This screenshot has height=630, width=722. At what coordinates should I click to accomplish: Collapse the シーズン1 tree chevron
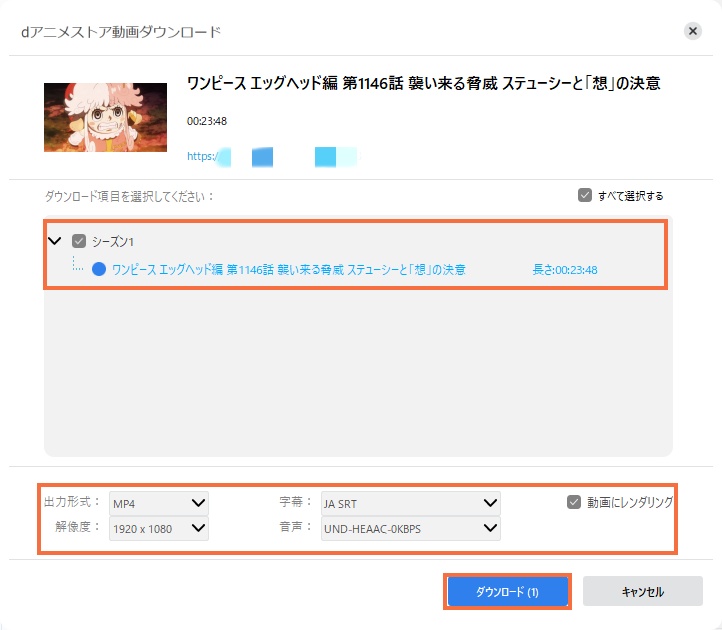point(55,241)
